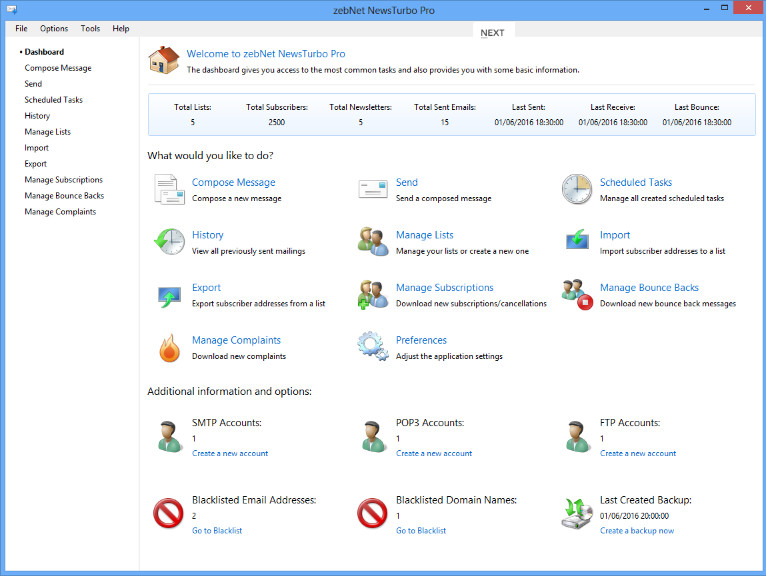766x576 pixels.
Task: Click the application icon in title bar
Action: [x=12, y=10]
